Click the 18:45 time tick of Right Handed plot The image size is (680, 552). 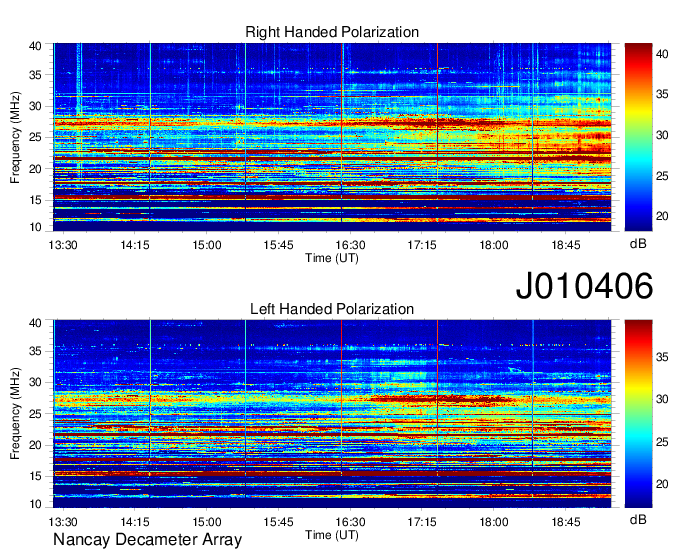566,245
